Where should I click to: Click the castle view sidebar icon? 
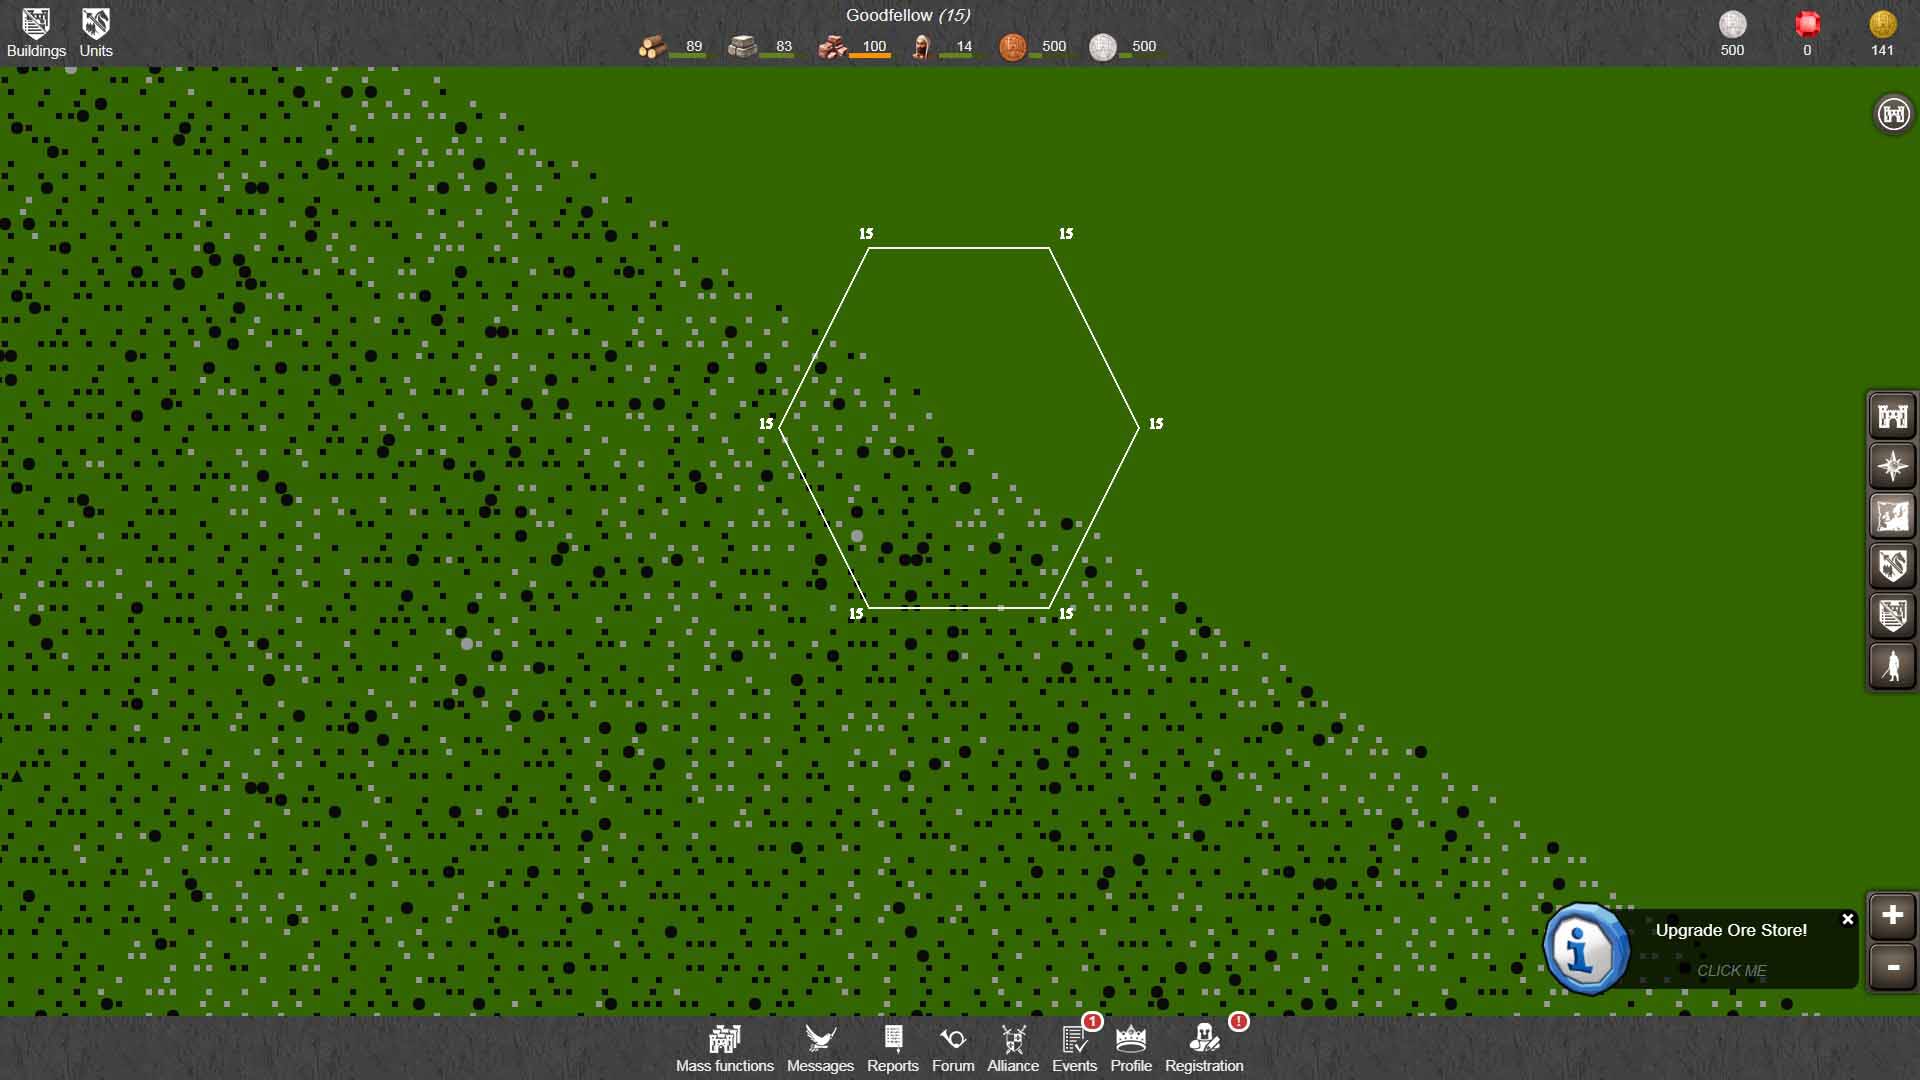tap(1892, 416)
